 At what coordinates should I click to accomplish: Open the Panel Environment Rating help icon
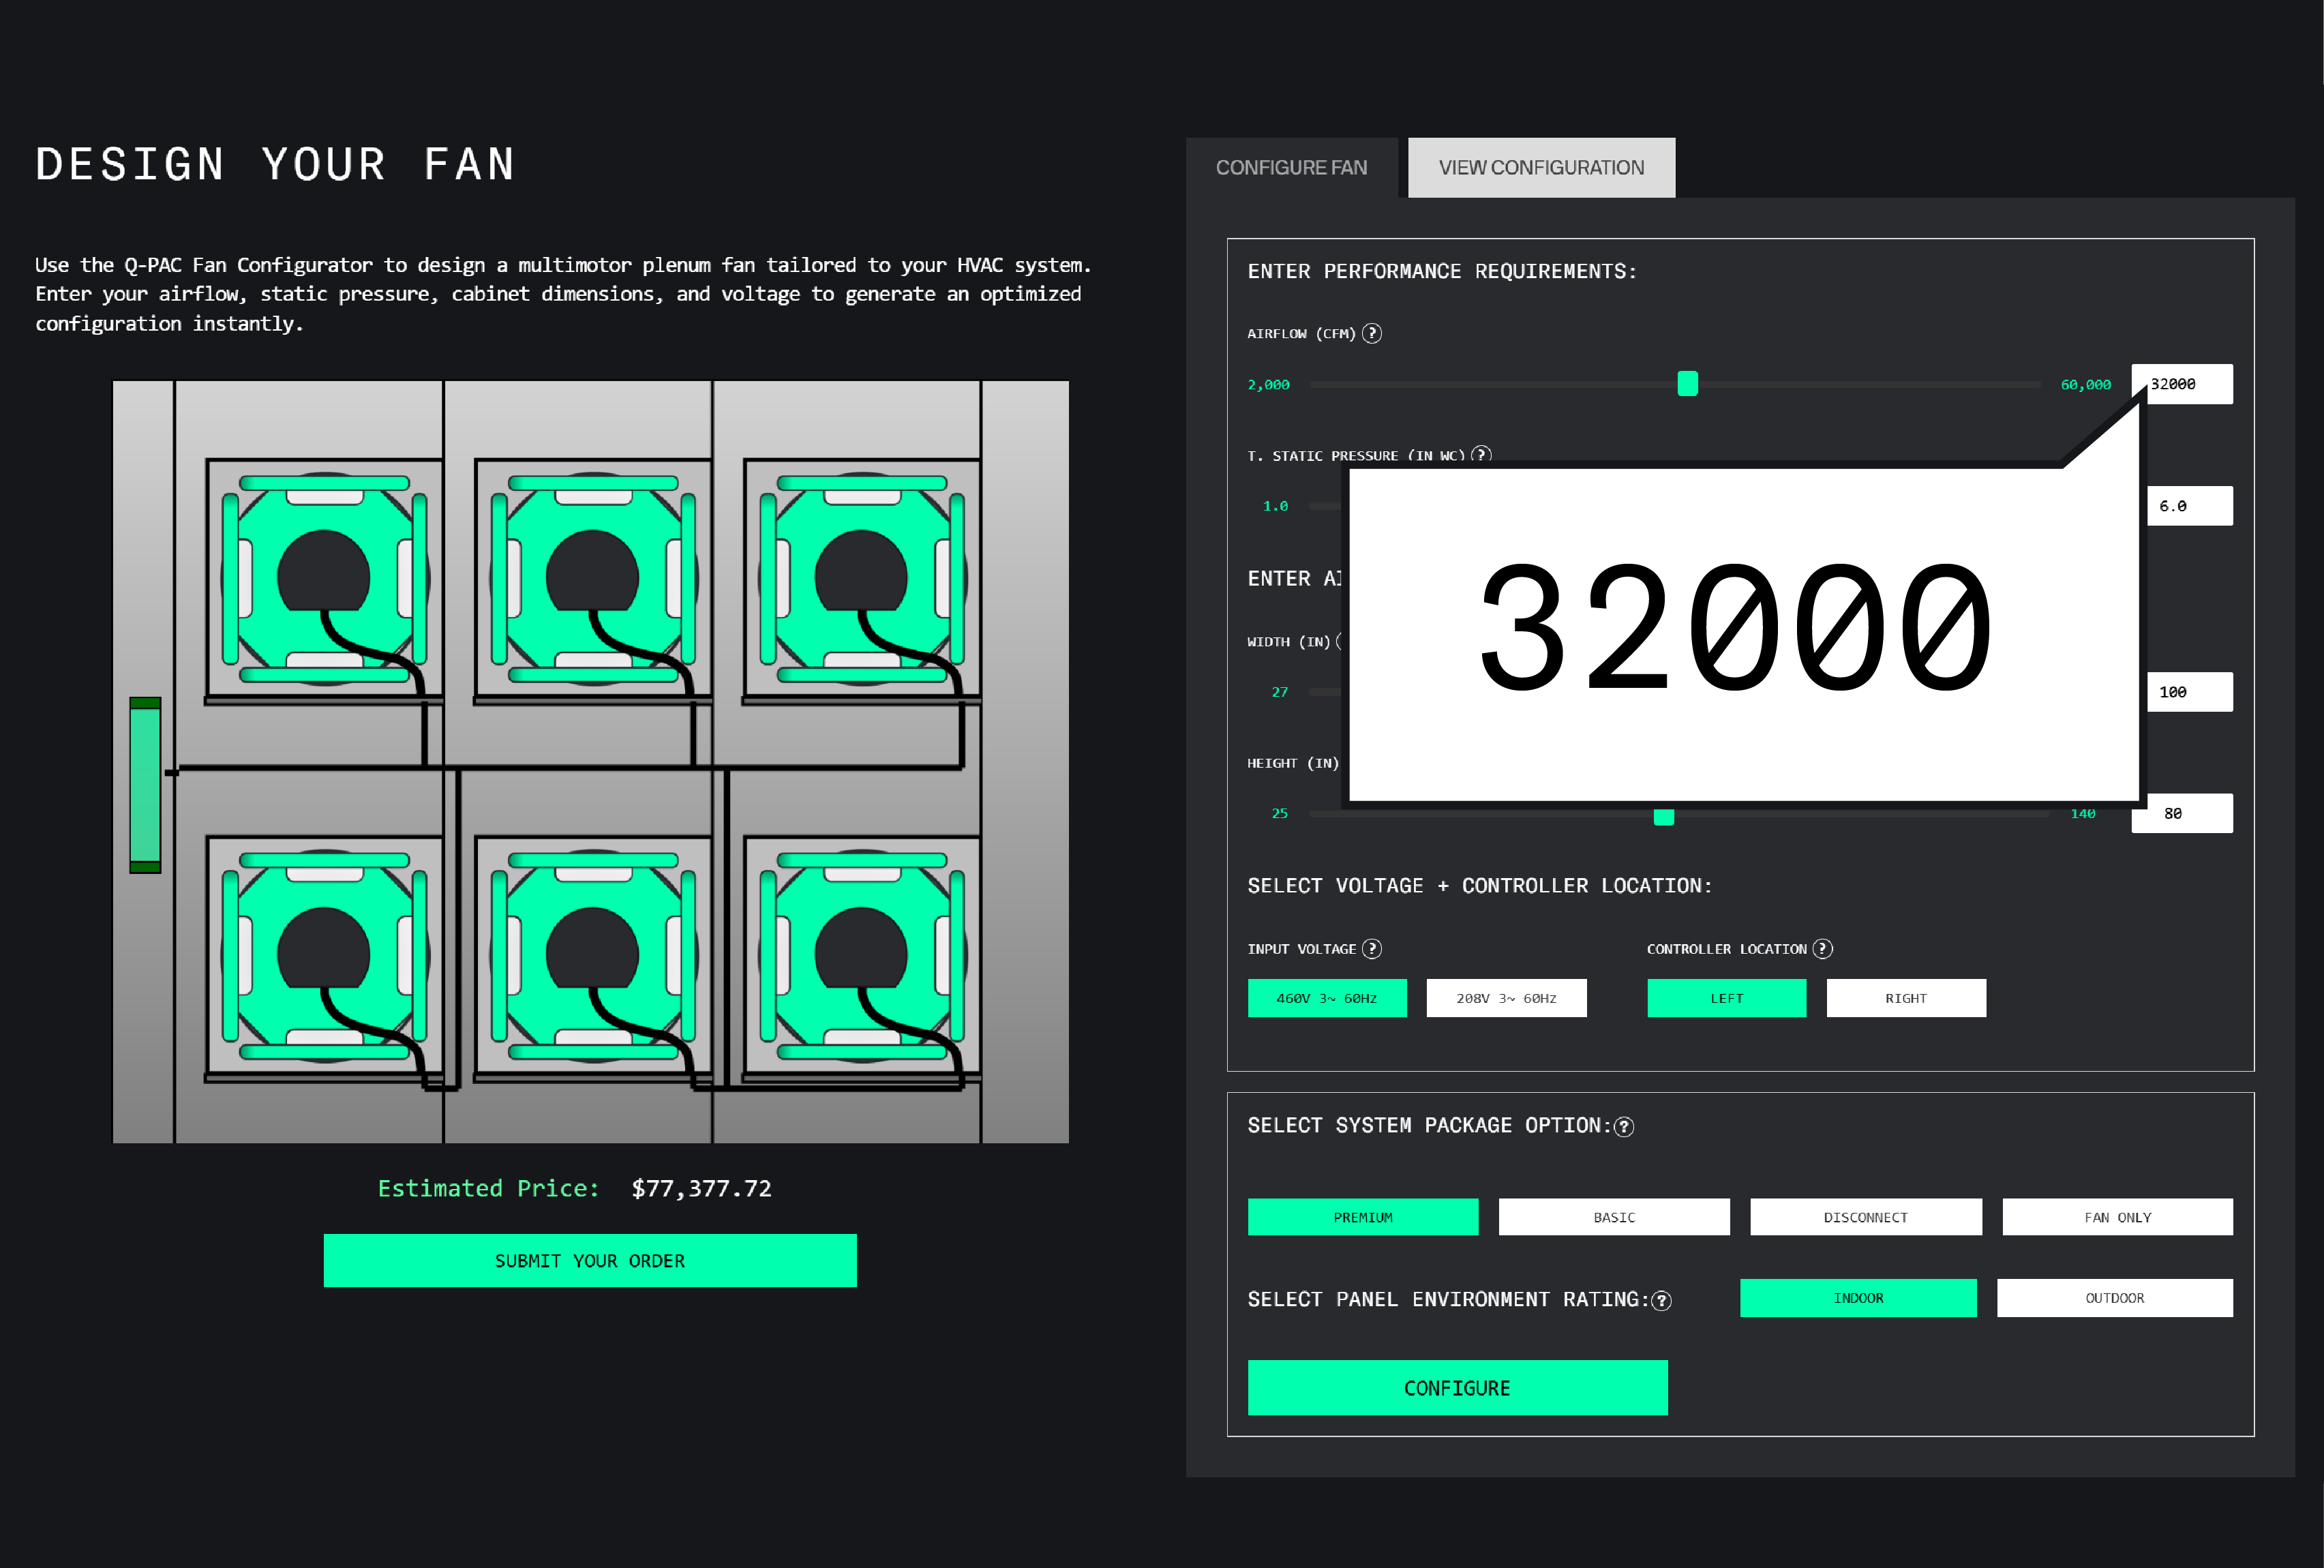(x=1661, y=1300)
